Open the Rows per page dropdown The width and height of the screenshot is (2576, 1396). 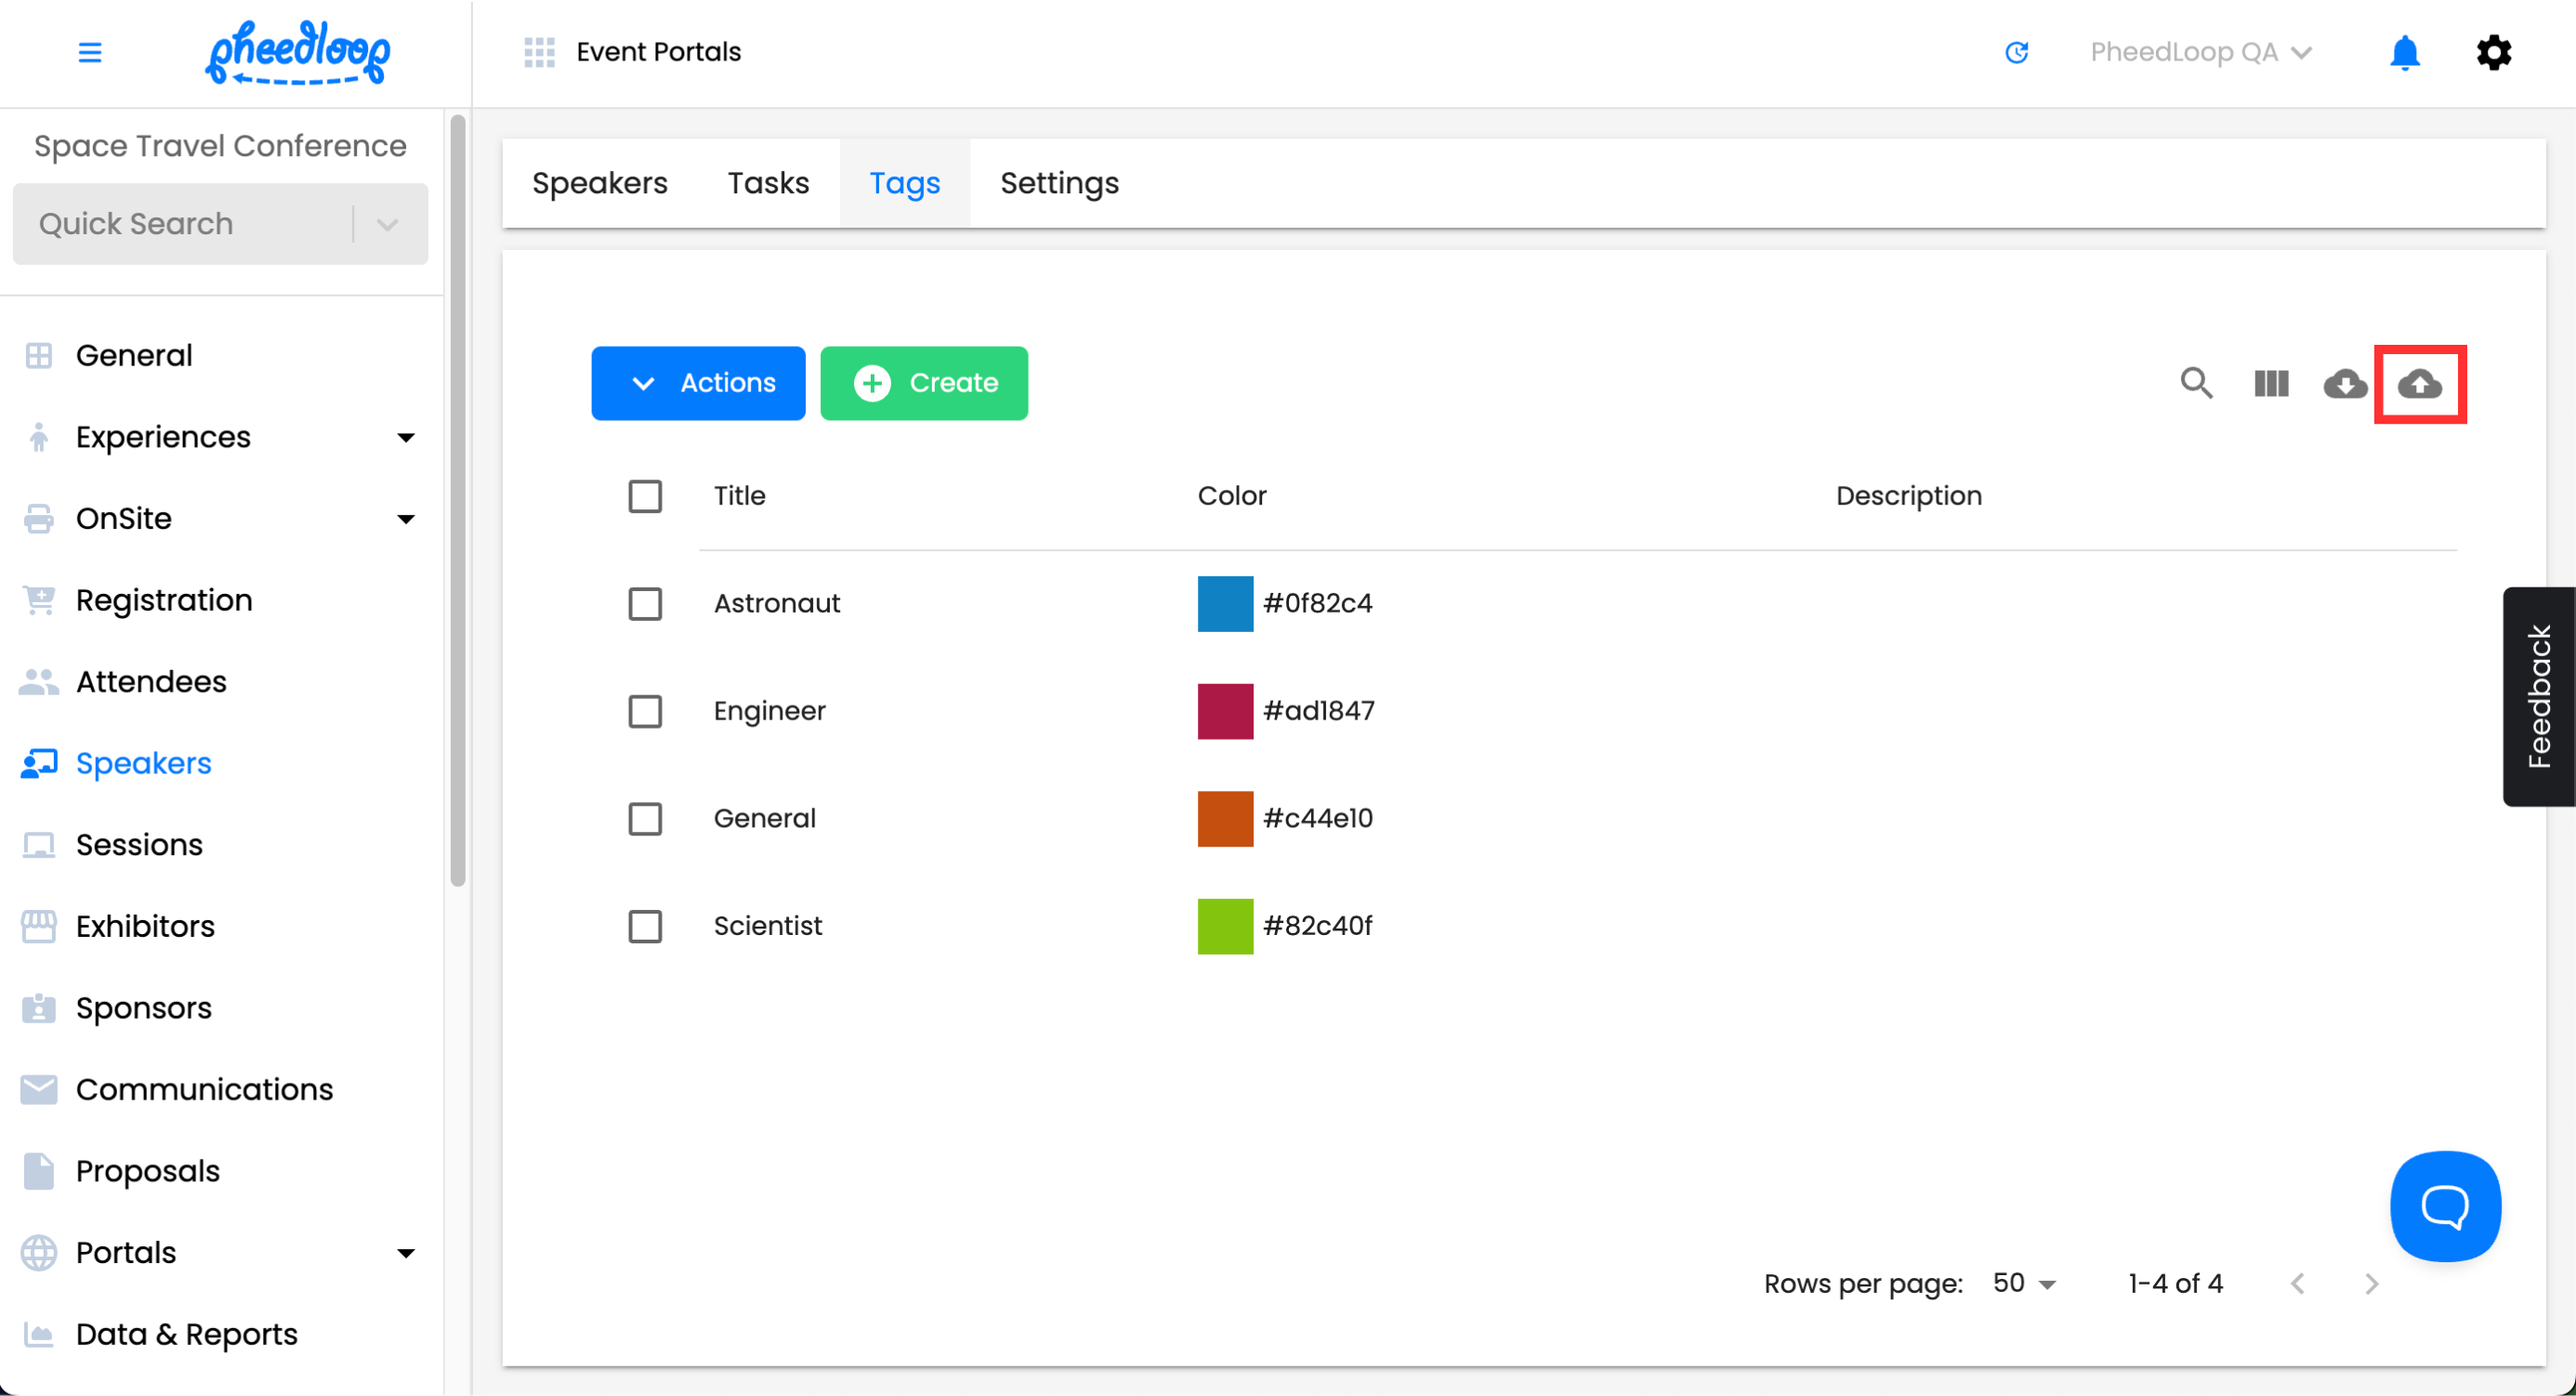(x=2024, y=1284)
